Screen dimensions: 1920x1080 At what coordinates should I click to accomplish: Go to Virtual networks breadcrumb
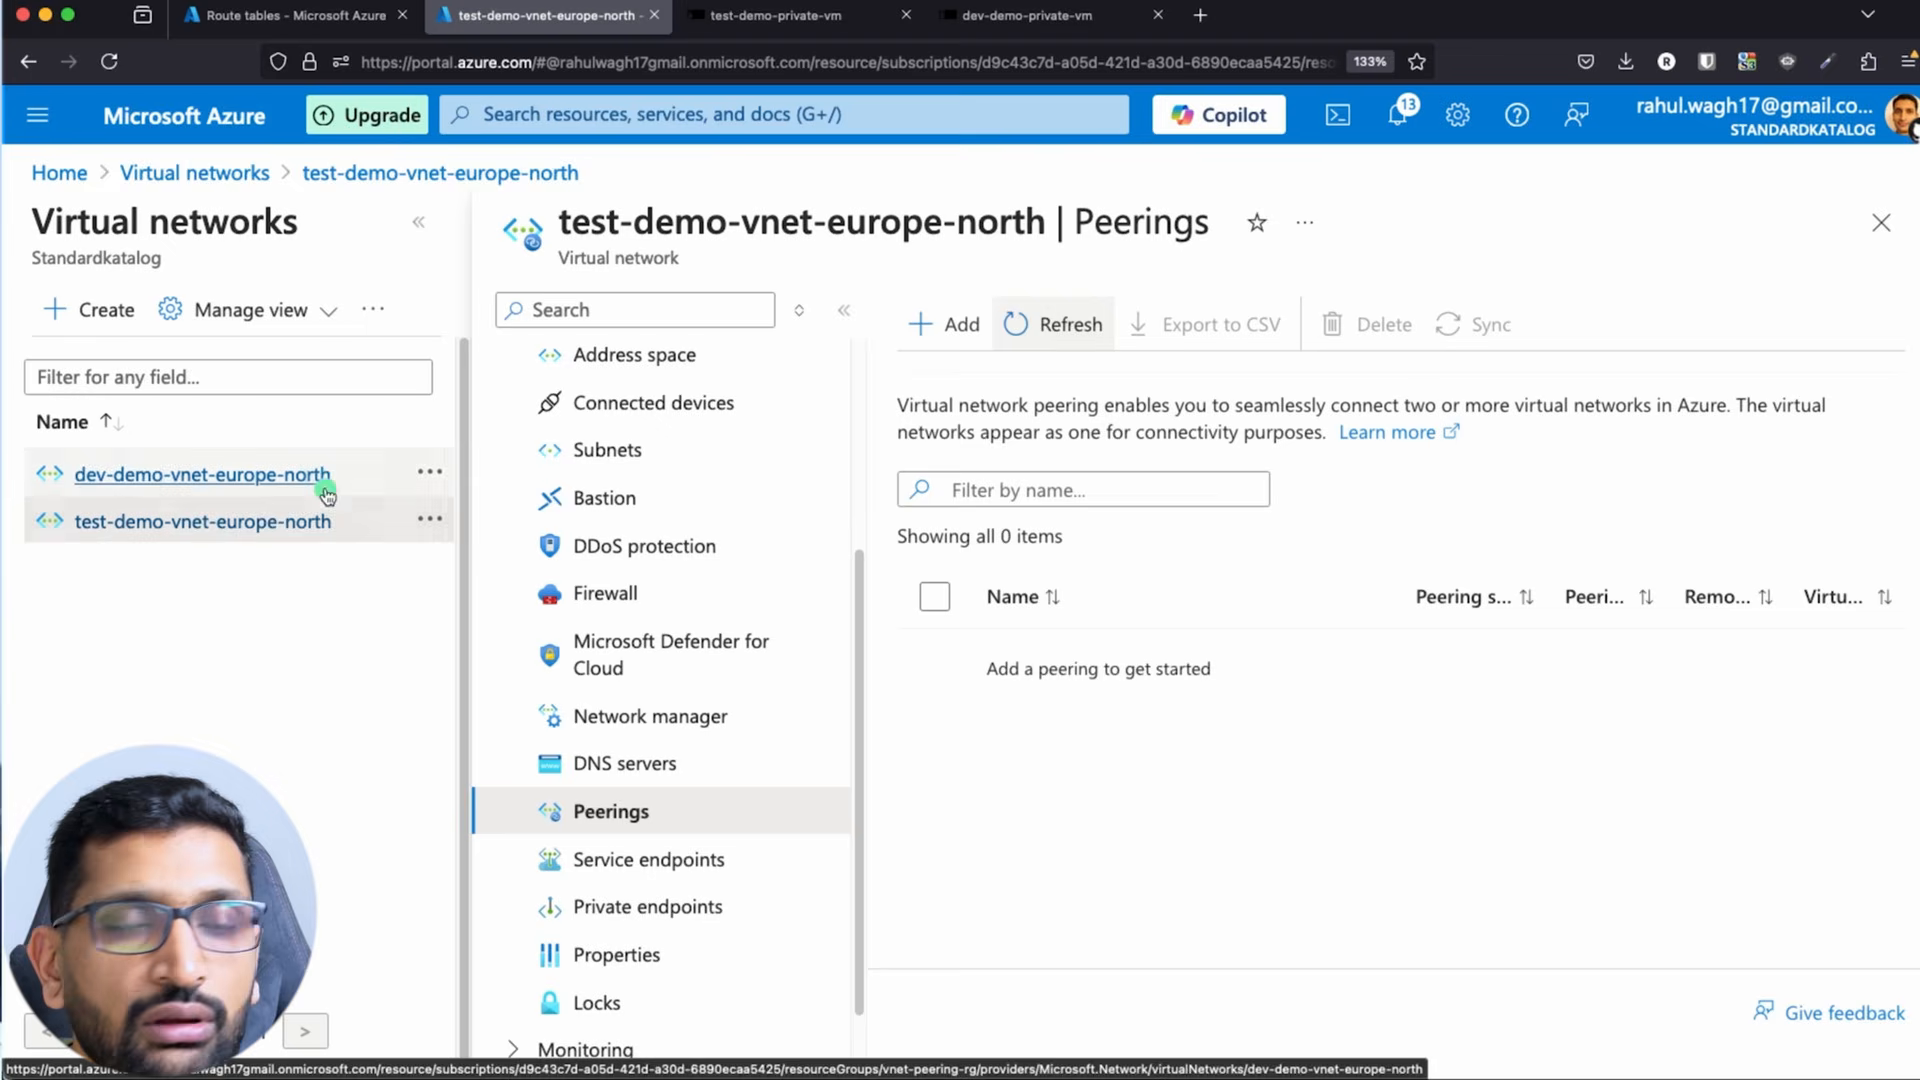pyautogui.click(x=194, y=173)
